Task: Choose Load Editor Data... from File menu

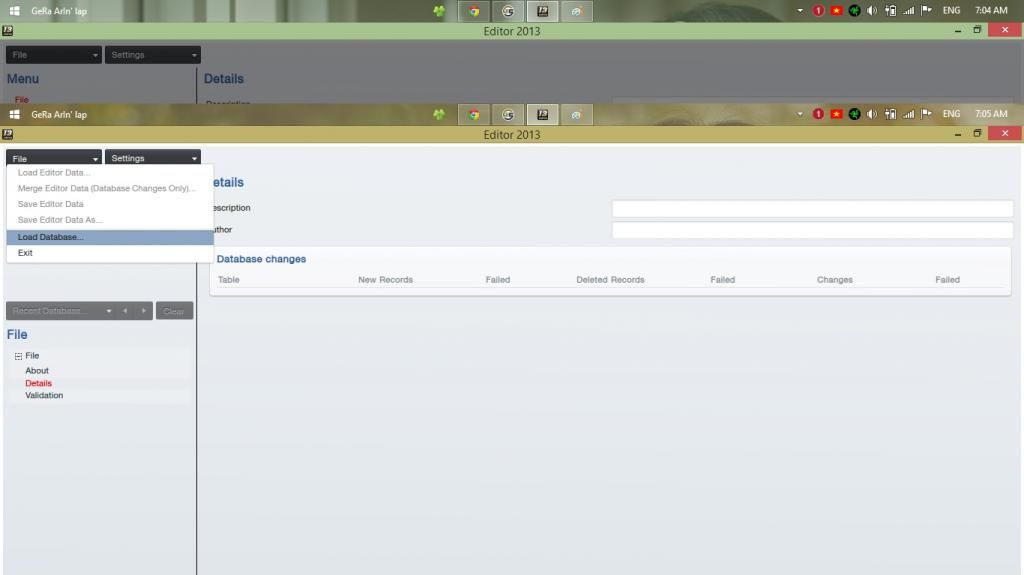Action: click(110, 172)
